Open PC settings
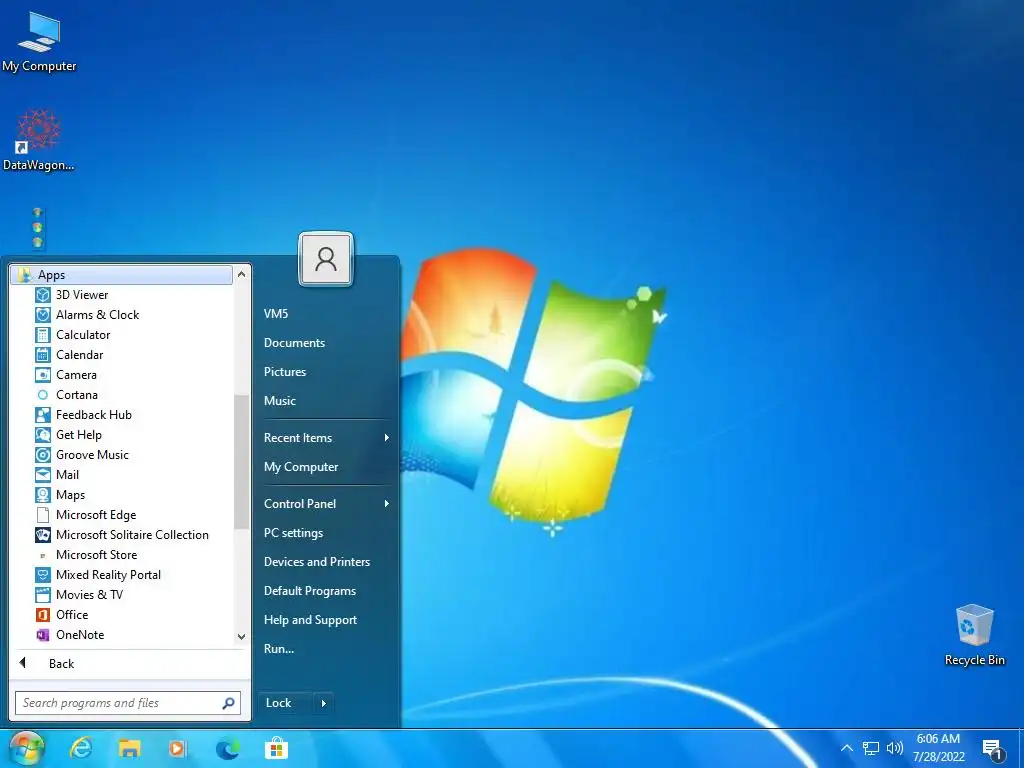 pyautogui.click(x=293, y=533)
